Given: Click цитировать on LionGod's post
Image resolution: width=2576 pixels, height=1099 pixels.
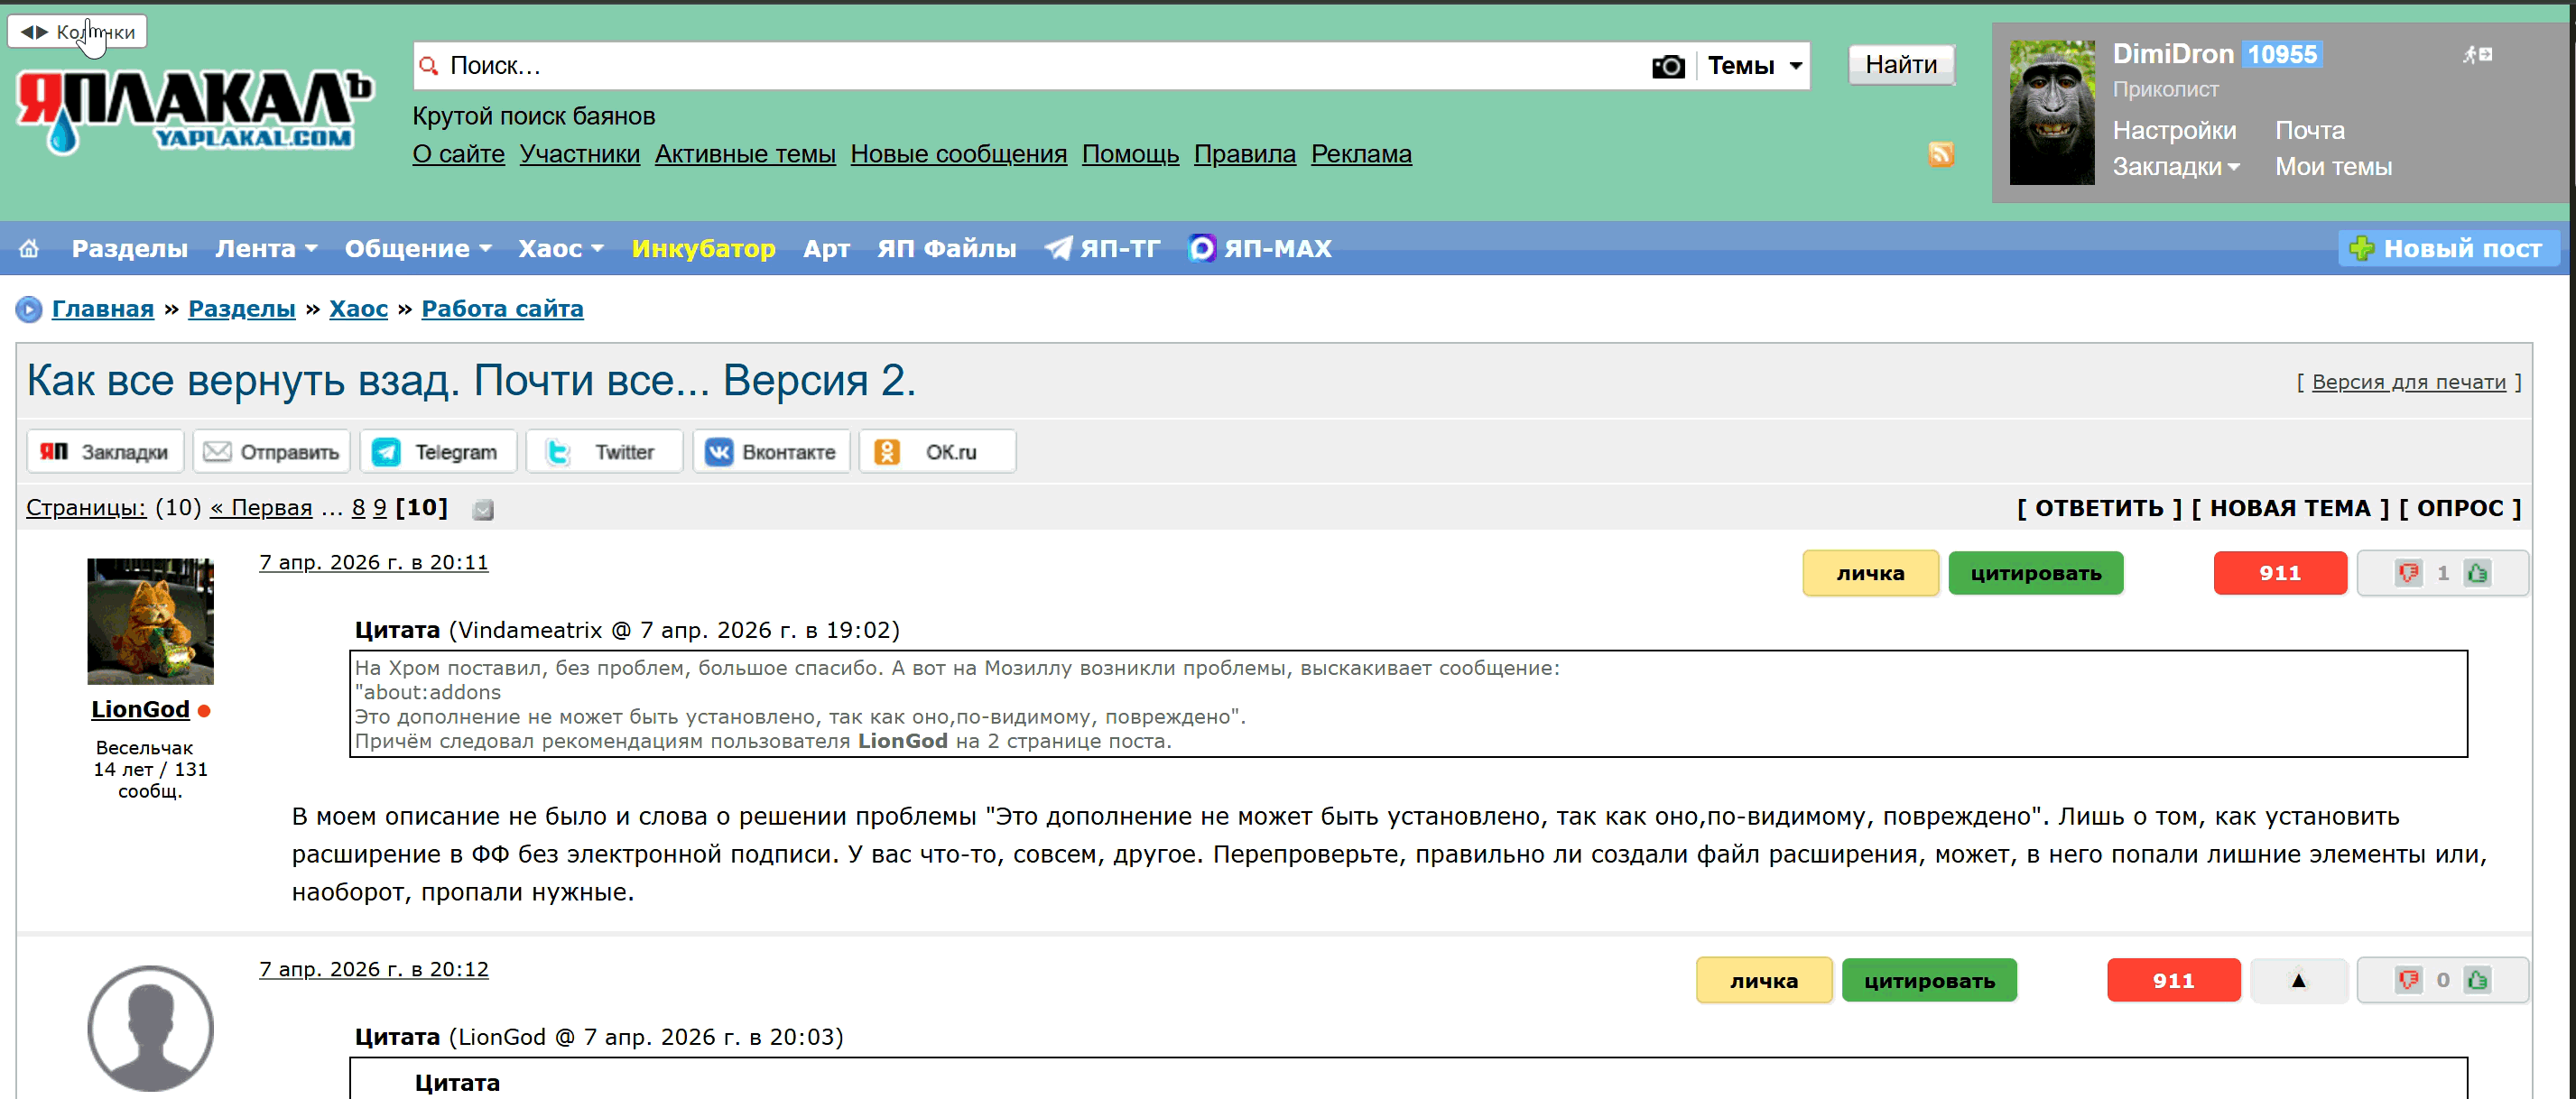Looking at the screenshot, I should click(x=2035, y=573).
